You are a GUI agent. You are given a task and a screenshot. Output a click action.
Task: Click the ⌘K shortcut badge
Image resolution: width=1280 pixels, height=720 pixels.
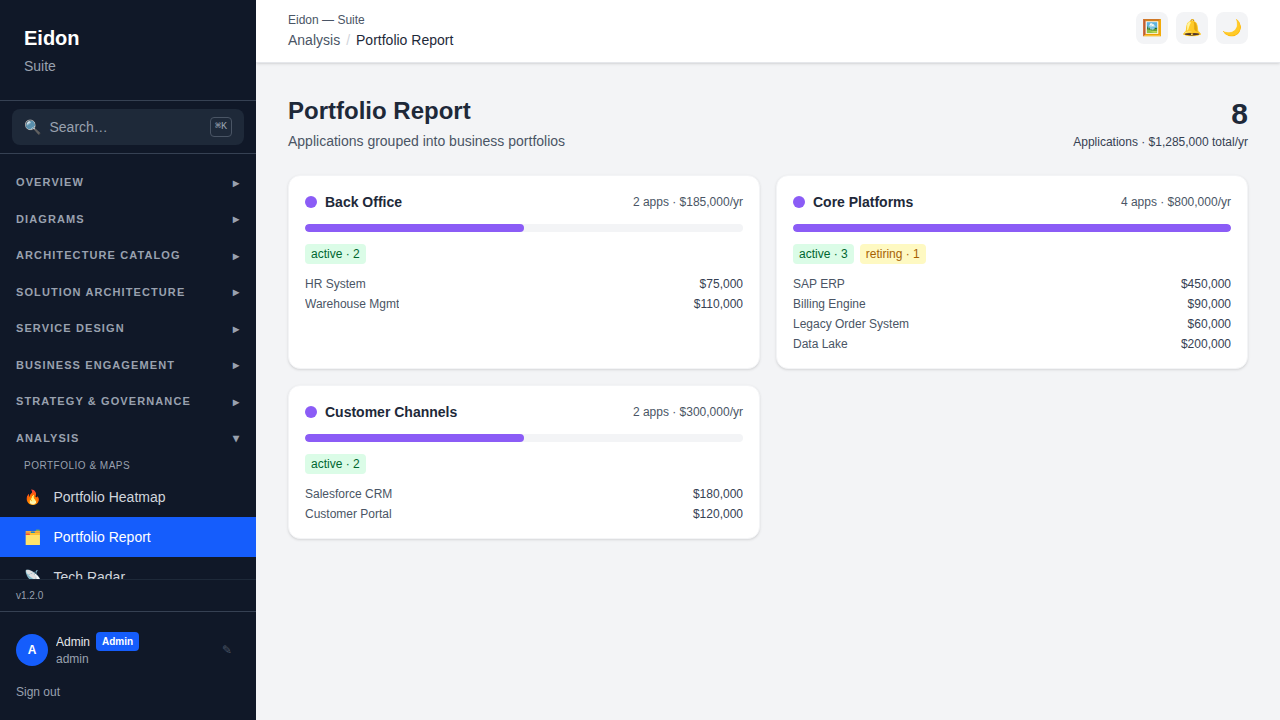pos(221,127)
